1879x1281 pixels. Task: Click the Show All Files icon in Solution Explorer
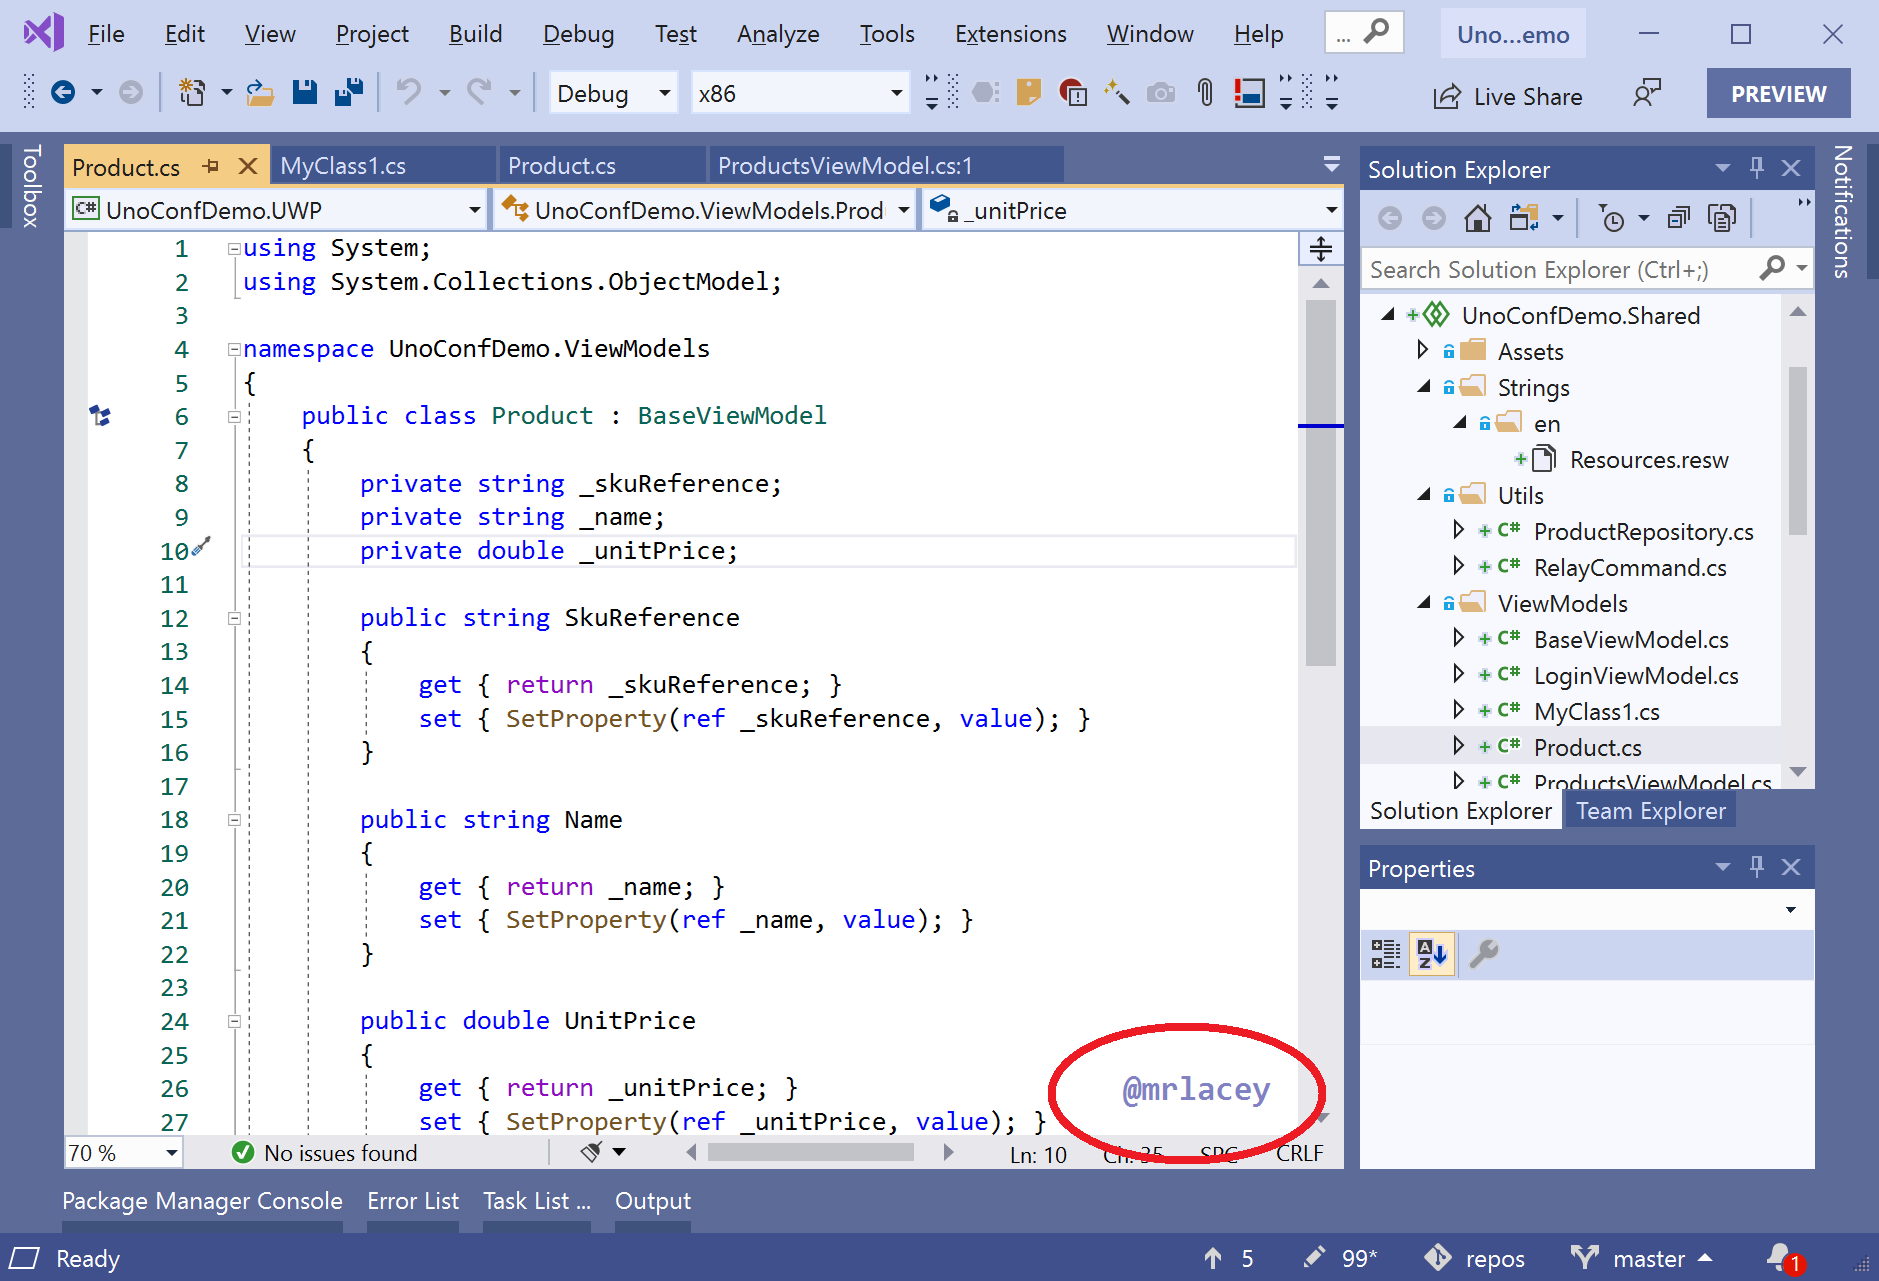click(1722, 218)
